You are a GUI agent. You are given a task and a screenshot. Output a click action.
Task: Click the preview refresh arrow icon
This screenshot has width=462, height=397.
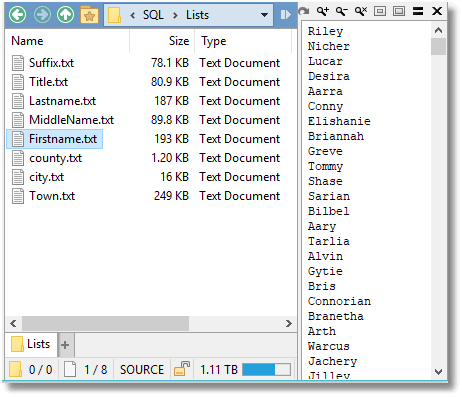tap(303, 11)
